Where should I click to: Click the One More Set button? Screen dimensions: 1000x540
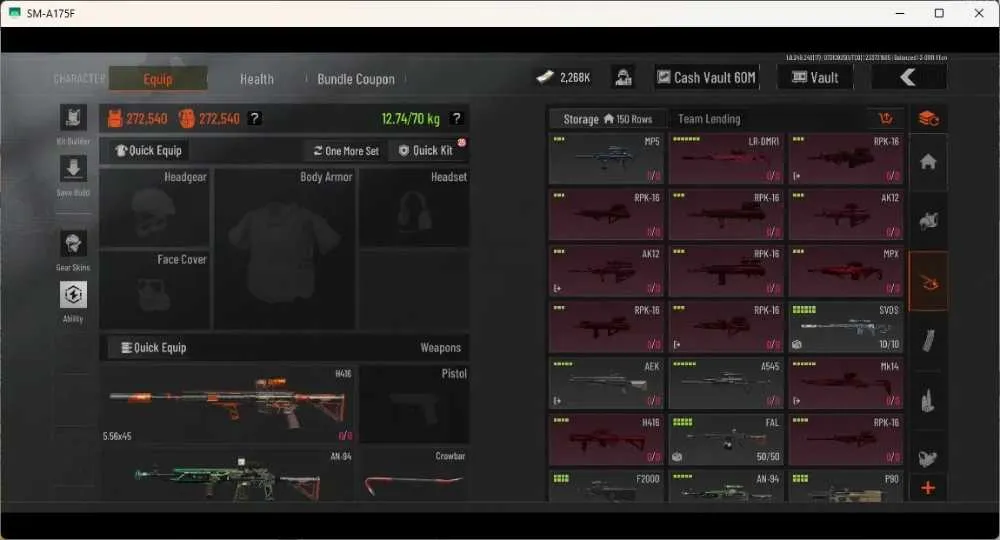[346, 151]
